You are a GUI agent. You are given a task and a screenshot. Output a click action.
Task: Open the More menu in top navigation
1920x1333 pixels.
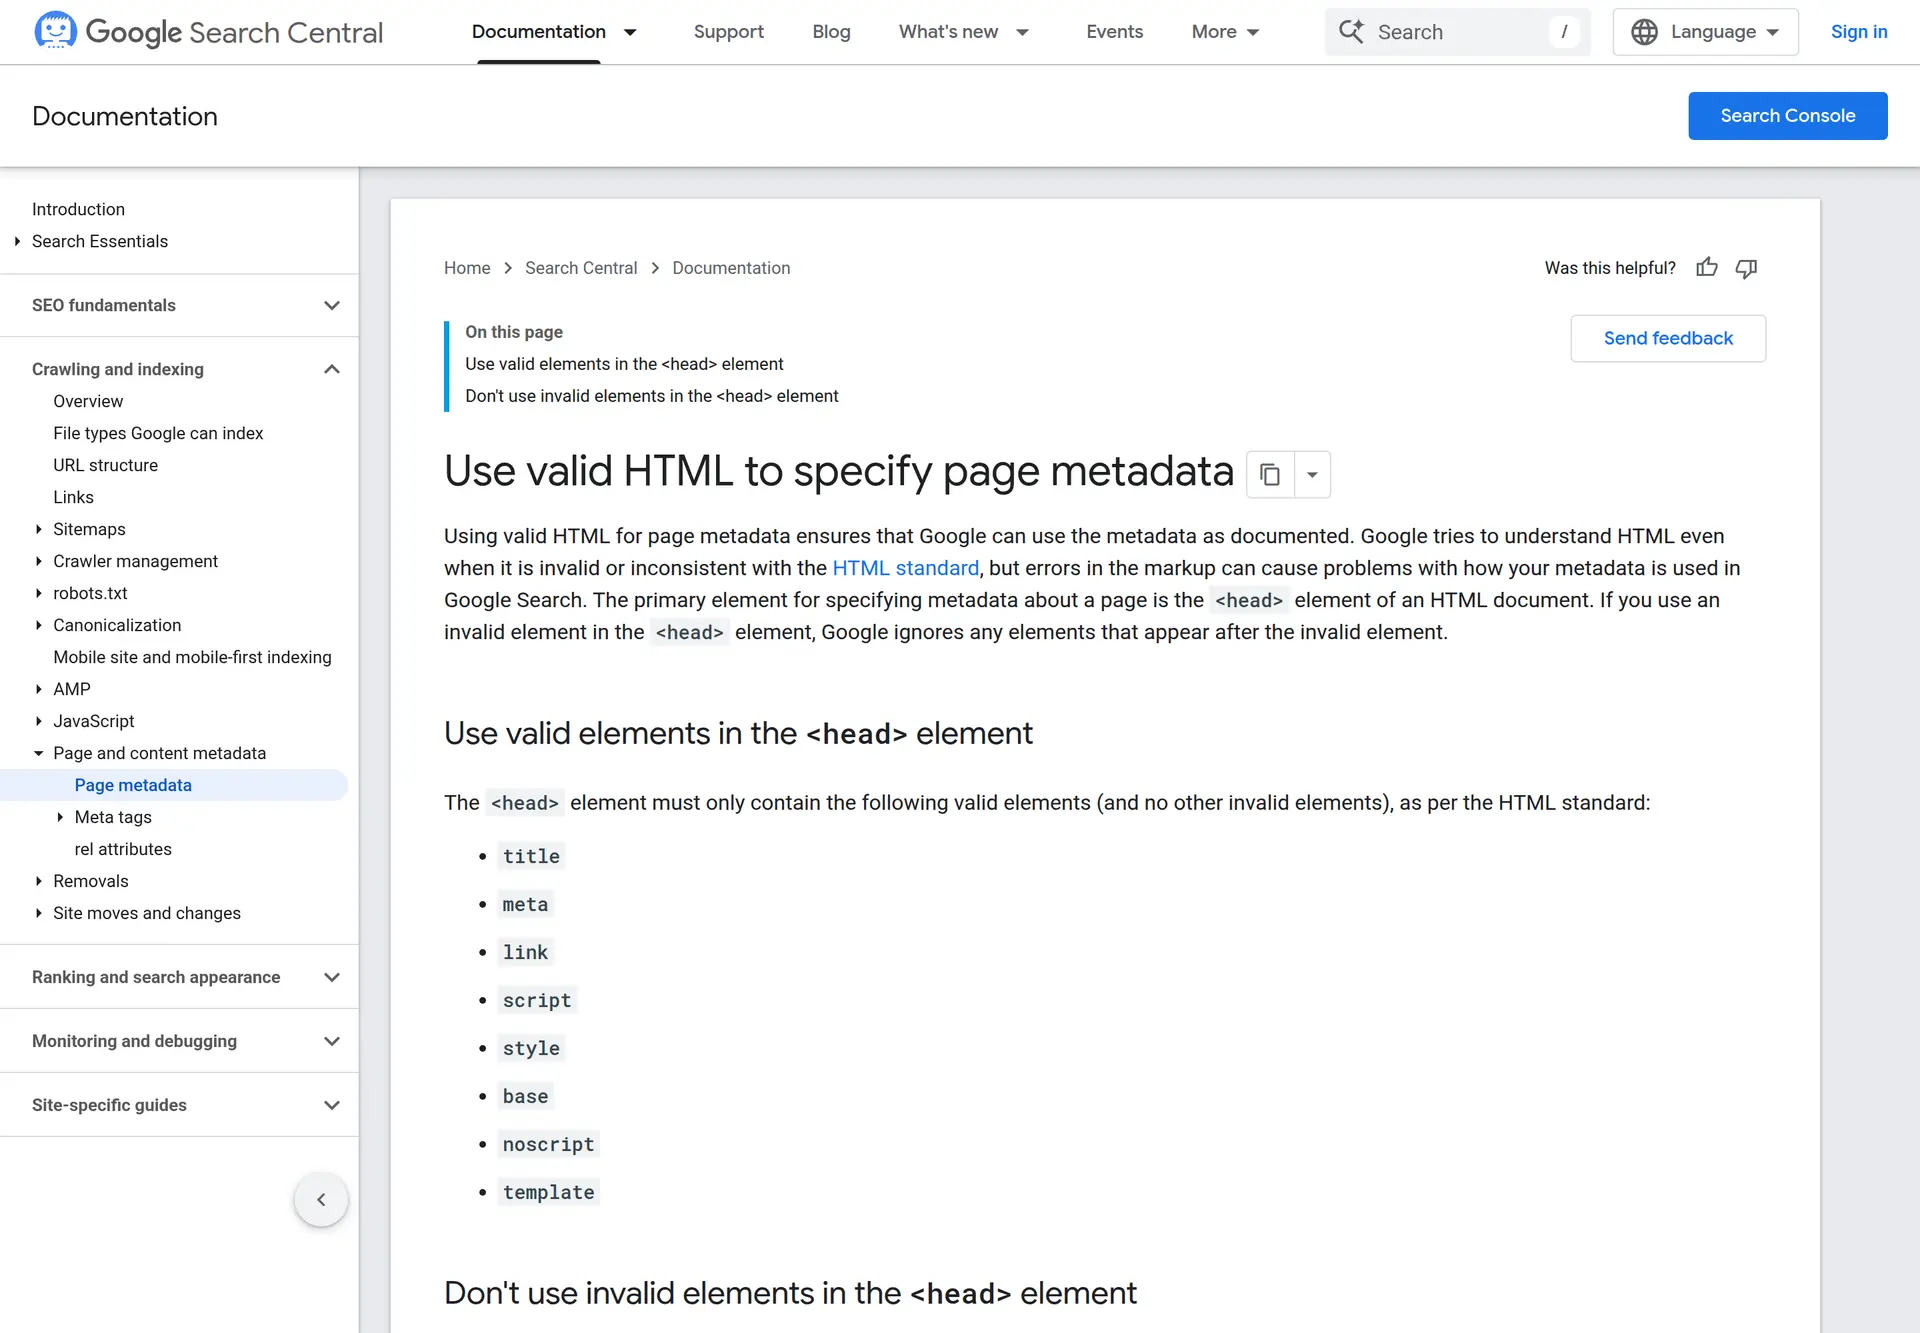(x=1225, y=32)
